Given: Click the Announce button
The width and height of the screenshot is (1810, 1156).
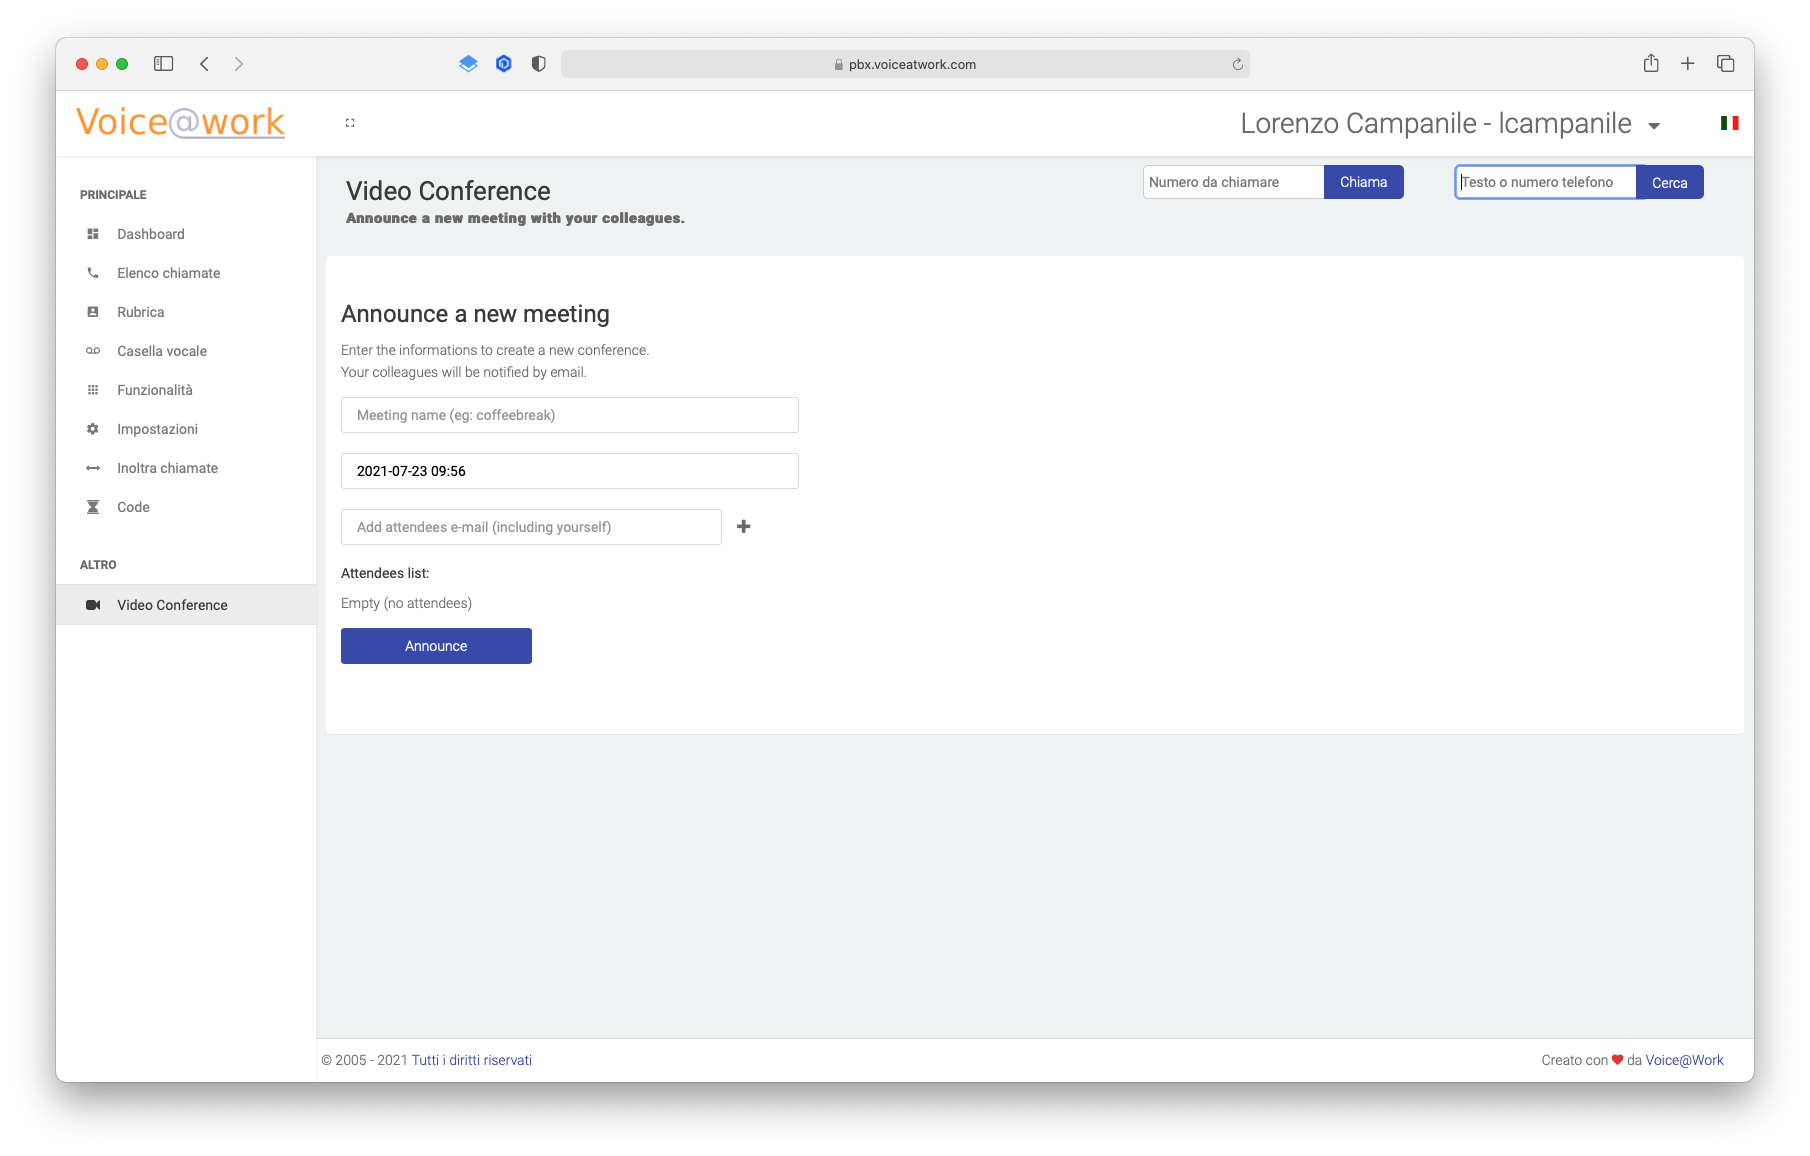Looking at the screenshot, I should pos(436,646).
